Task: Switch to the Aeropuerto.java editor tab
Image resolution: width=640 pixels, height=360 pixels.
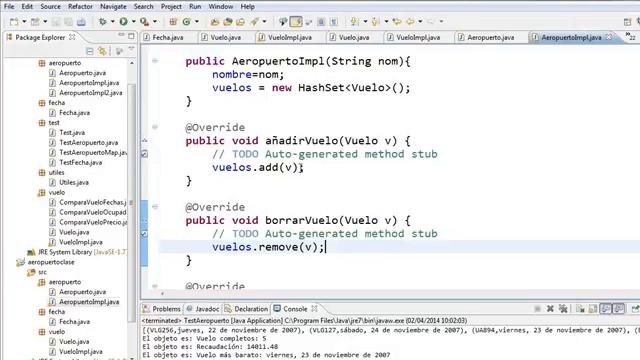Action: click(x=490, y=37)
